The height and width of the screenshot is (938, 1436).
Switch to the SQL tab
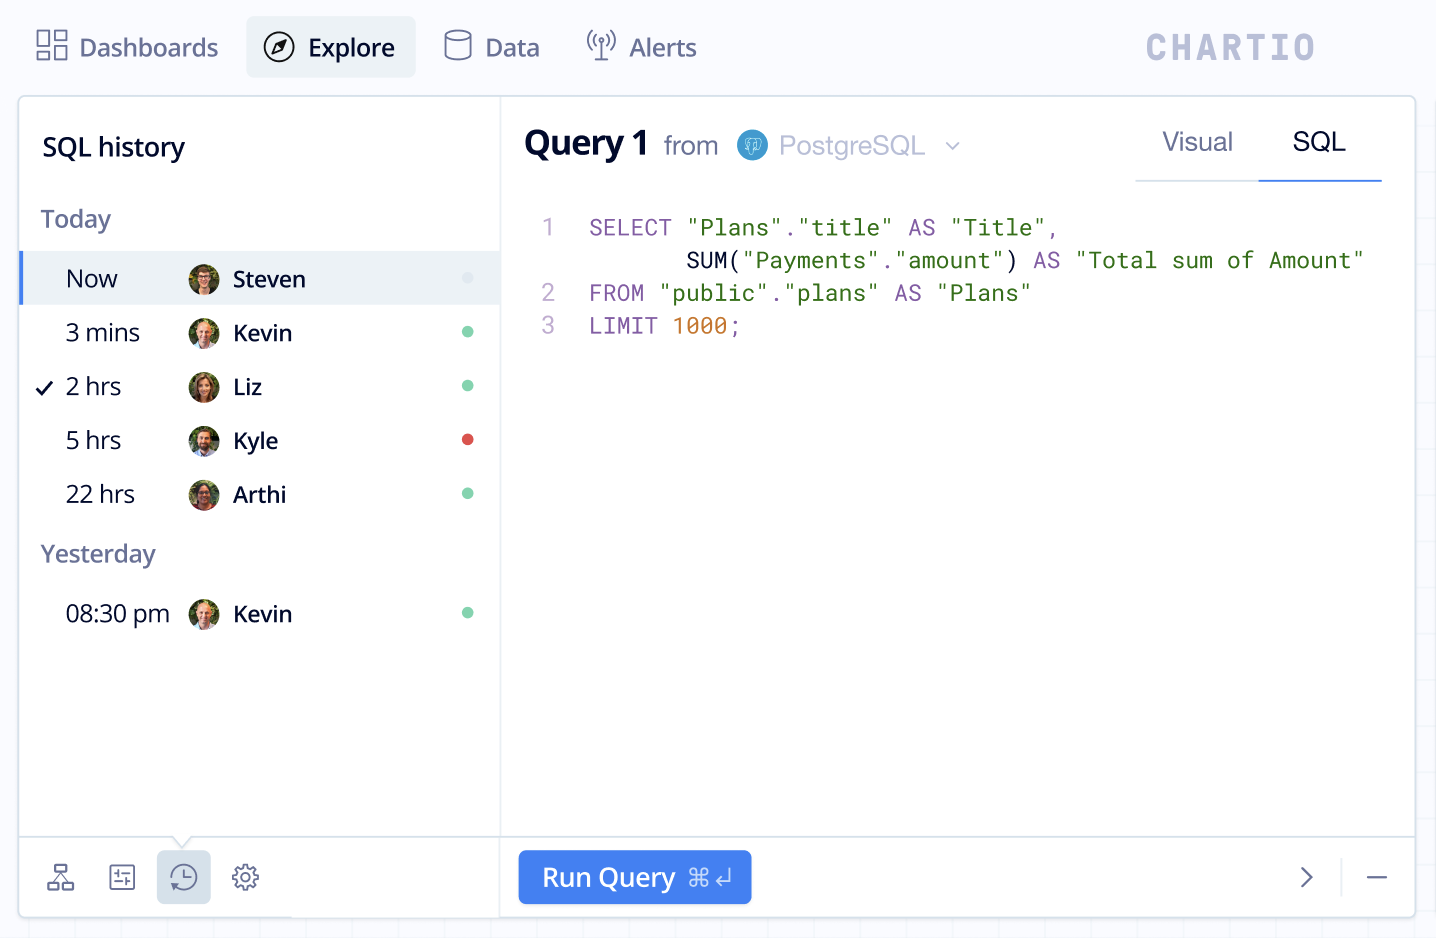(x=1319, y=143)
